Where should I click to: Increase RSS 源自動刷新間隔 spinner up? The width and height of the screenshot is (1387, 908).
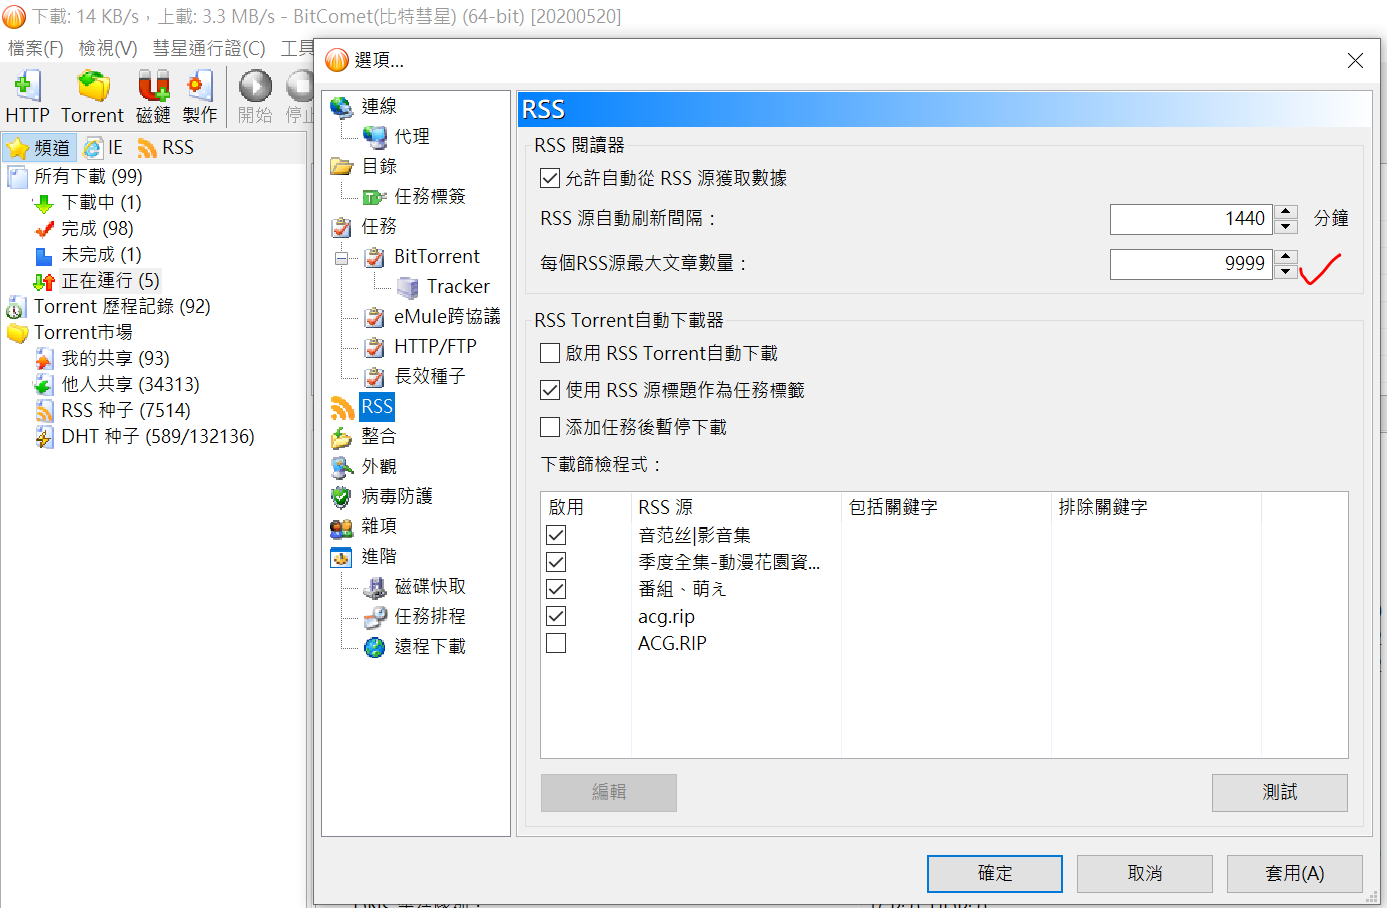tap(1286, 211)
